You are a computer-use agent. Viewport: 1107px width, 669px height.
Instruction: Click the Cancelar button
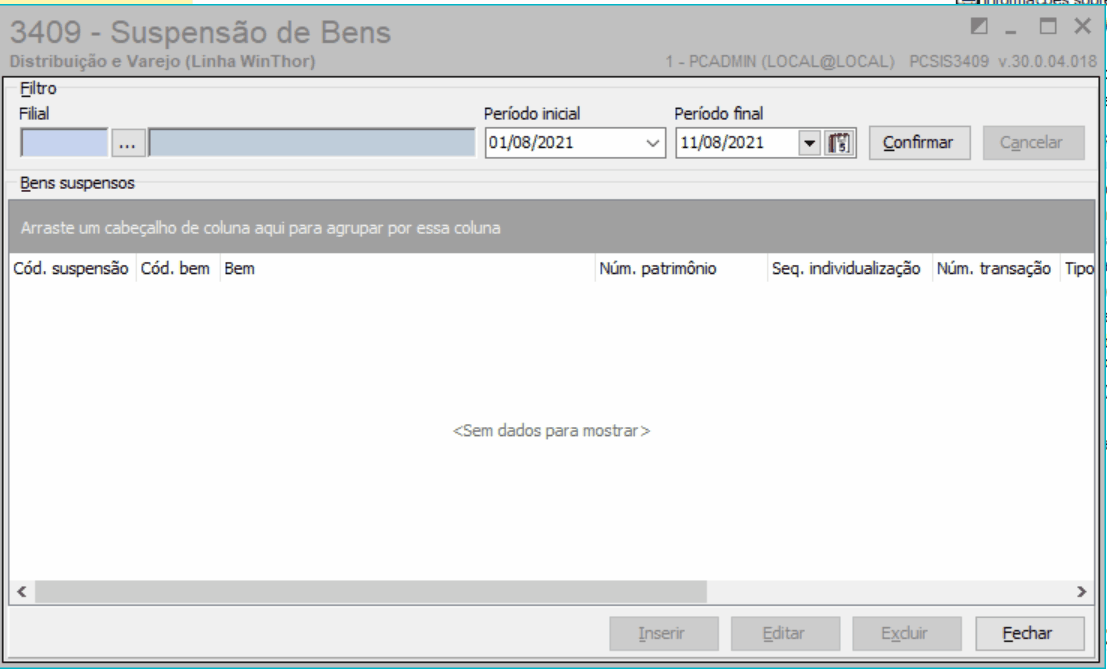(x=1033, y=143)
